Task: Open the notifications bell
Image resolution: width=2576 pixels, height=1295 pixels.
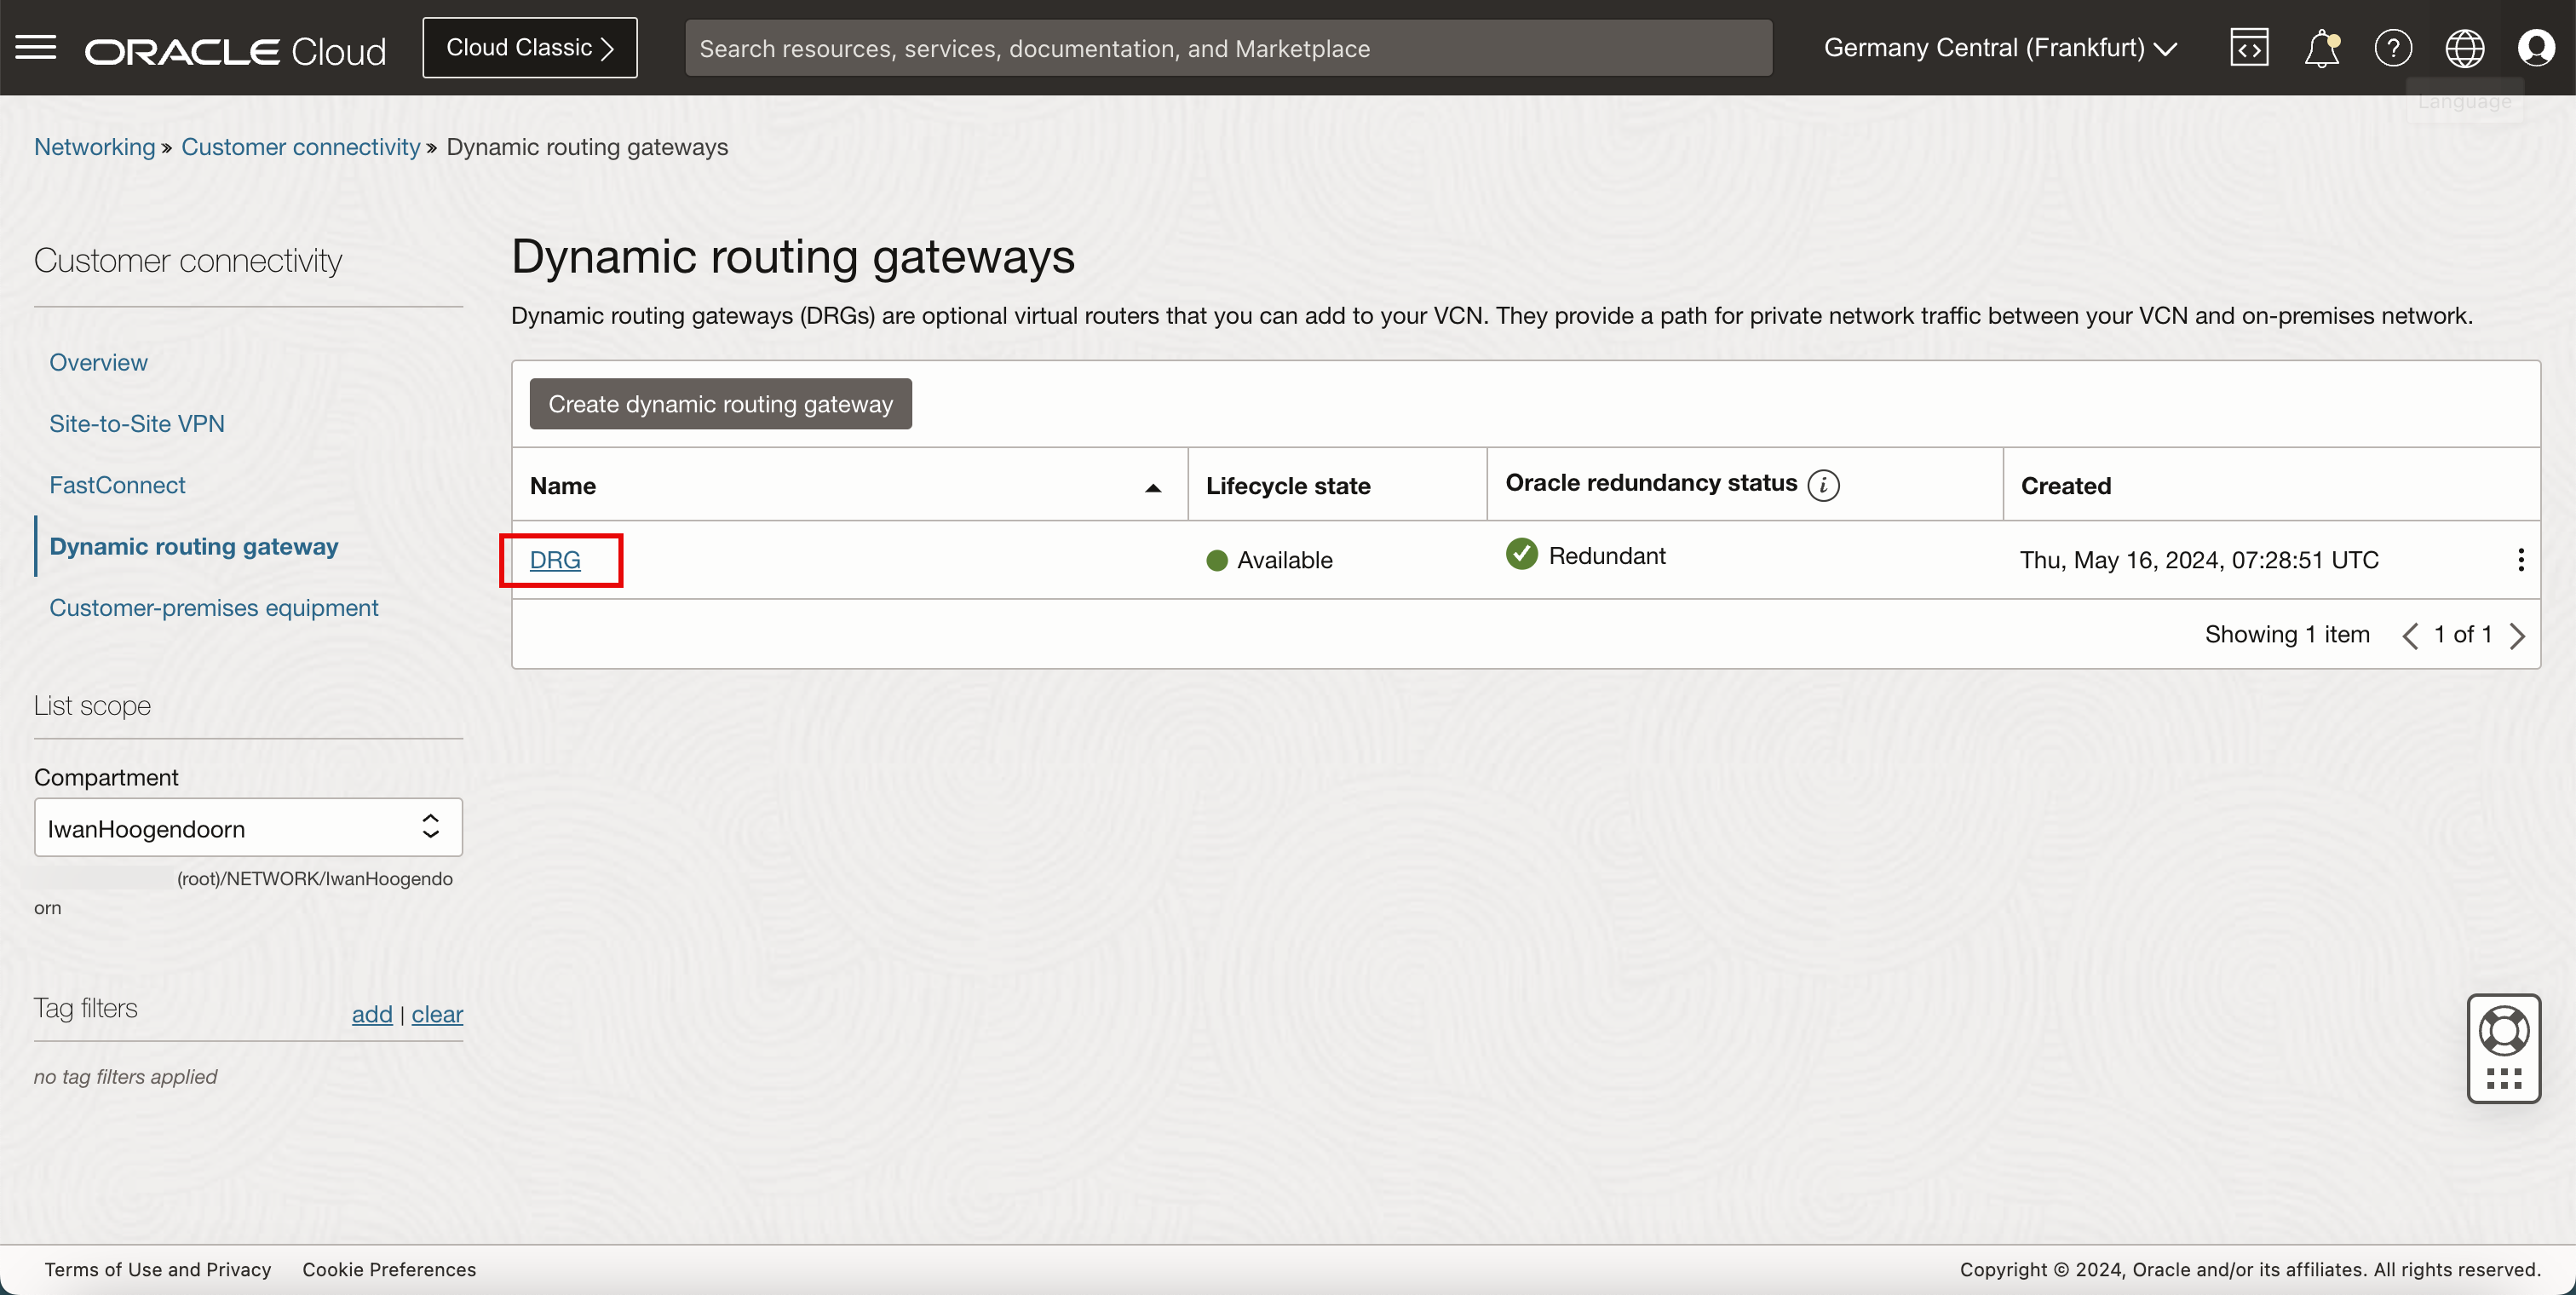Action: 2321,48
